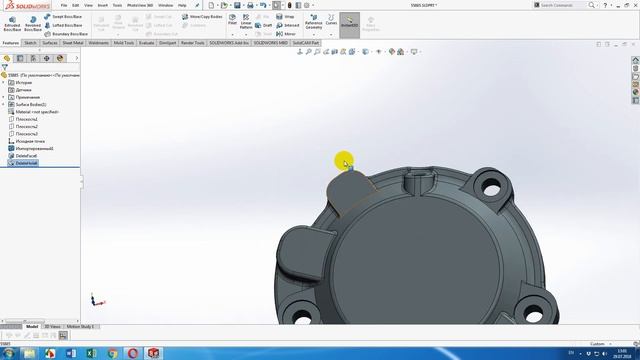
Task: Open Move/Copy Bodies tool
Action: [202, 17]
